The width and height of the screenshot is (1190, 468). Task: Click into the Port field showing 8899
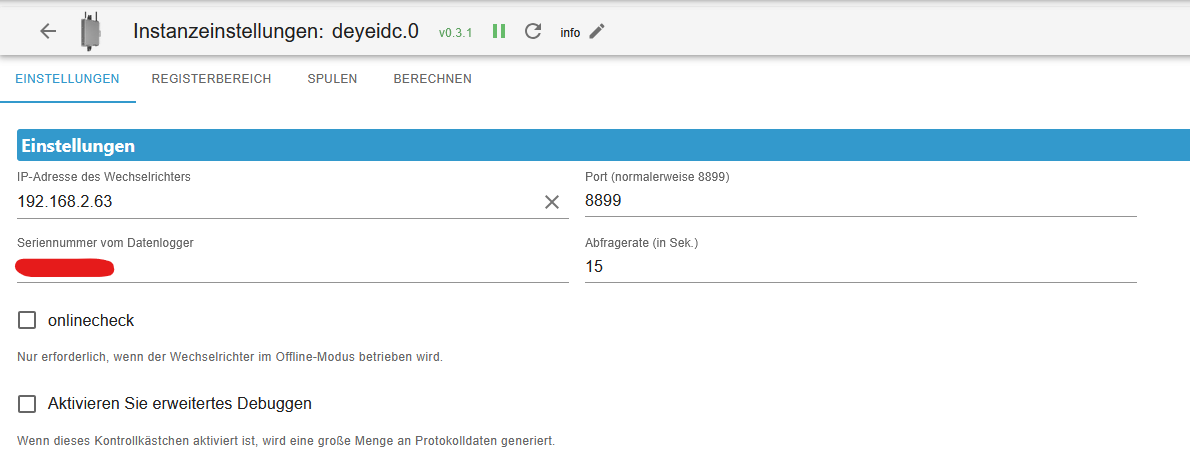[x=860, y=202]
